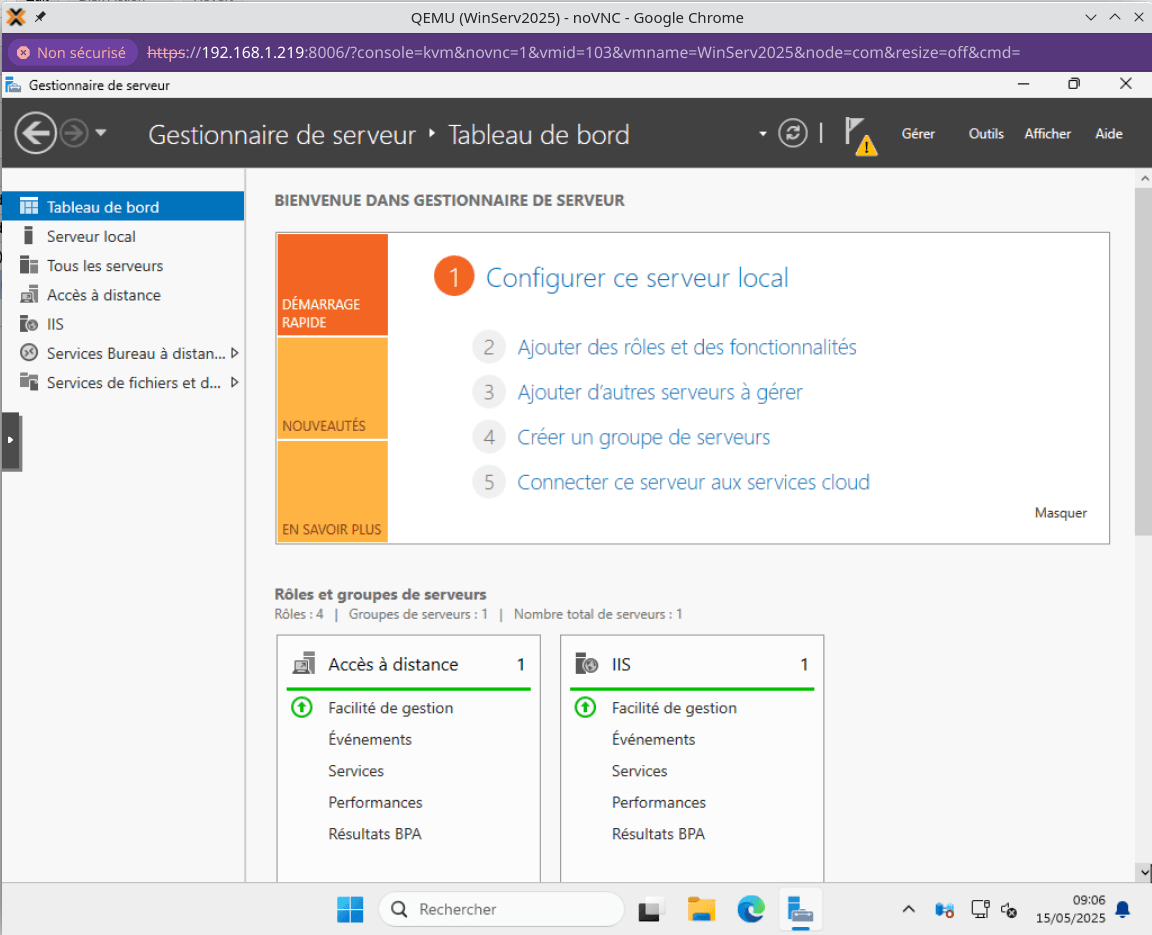Click the IIS sidebar icon
This screenshot has height=935, width=1152.
[x=29, y=324]
